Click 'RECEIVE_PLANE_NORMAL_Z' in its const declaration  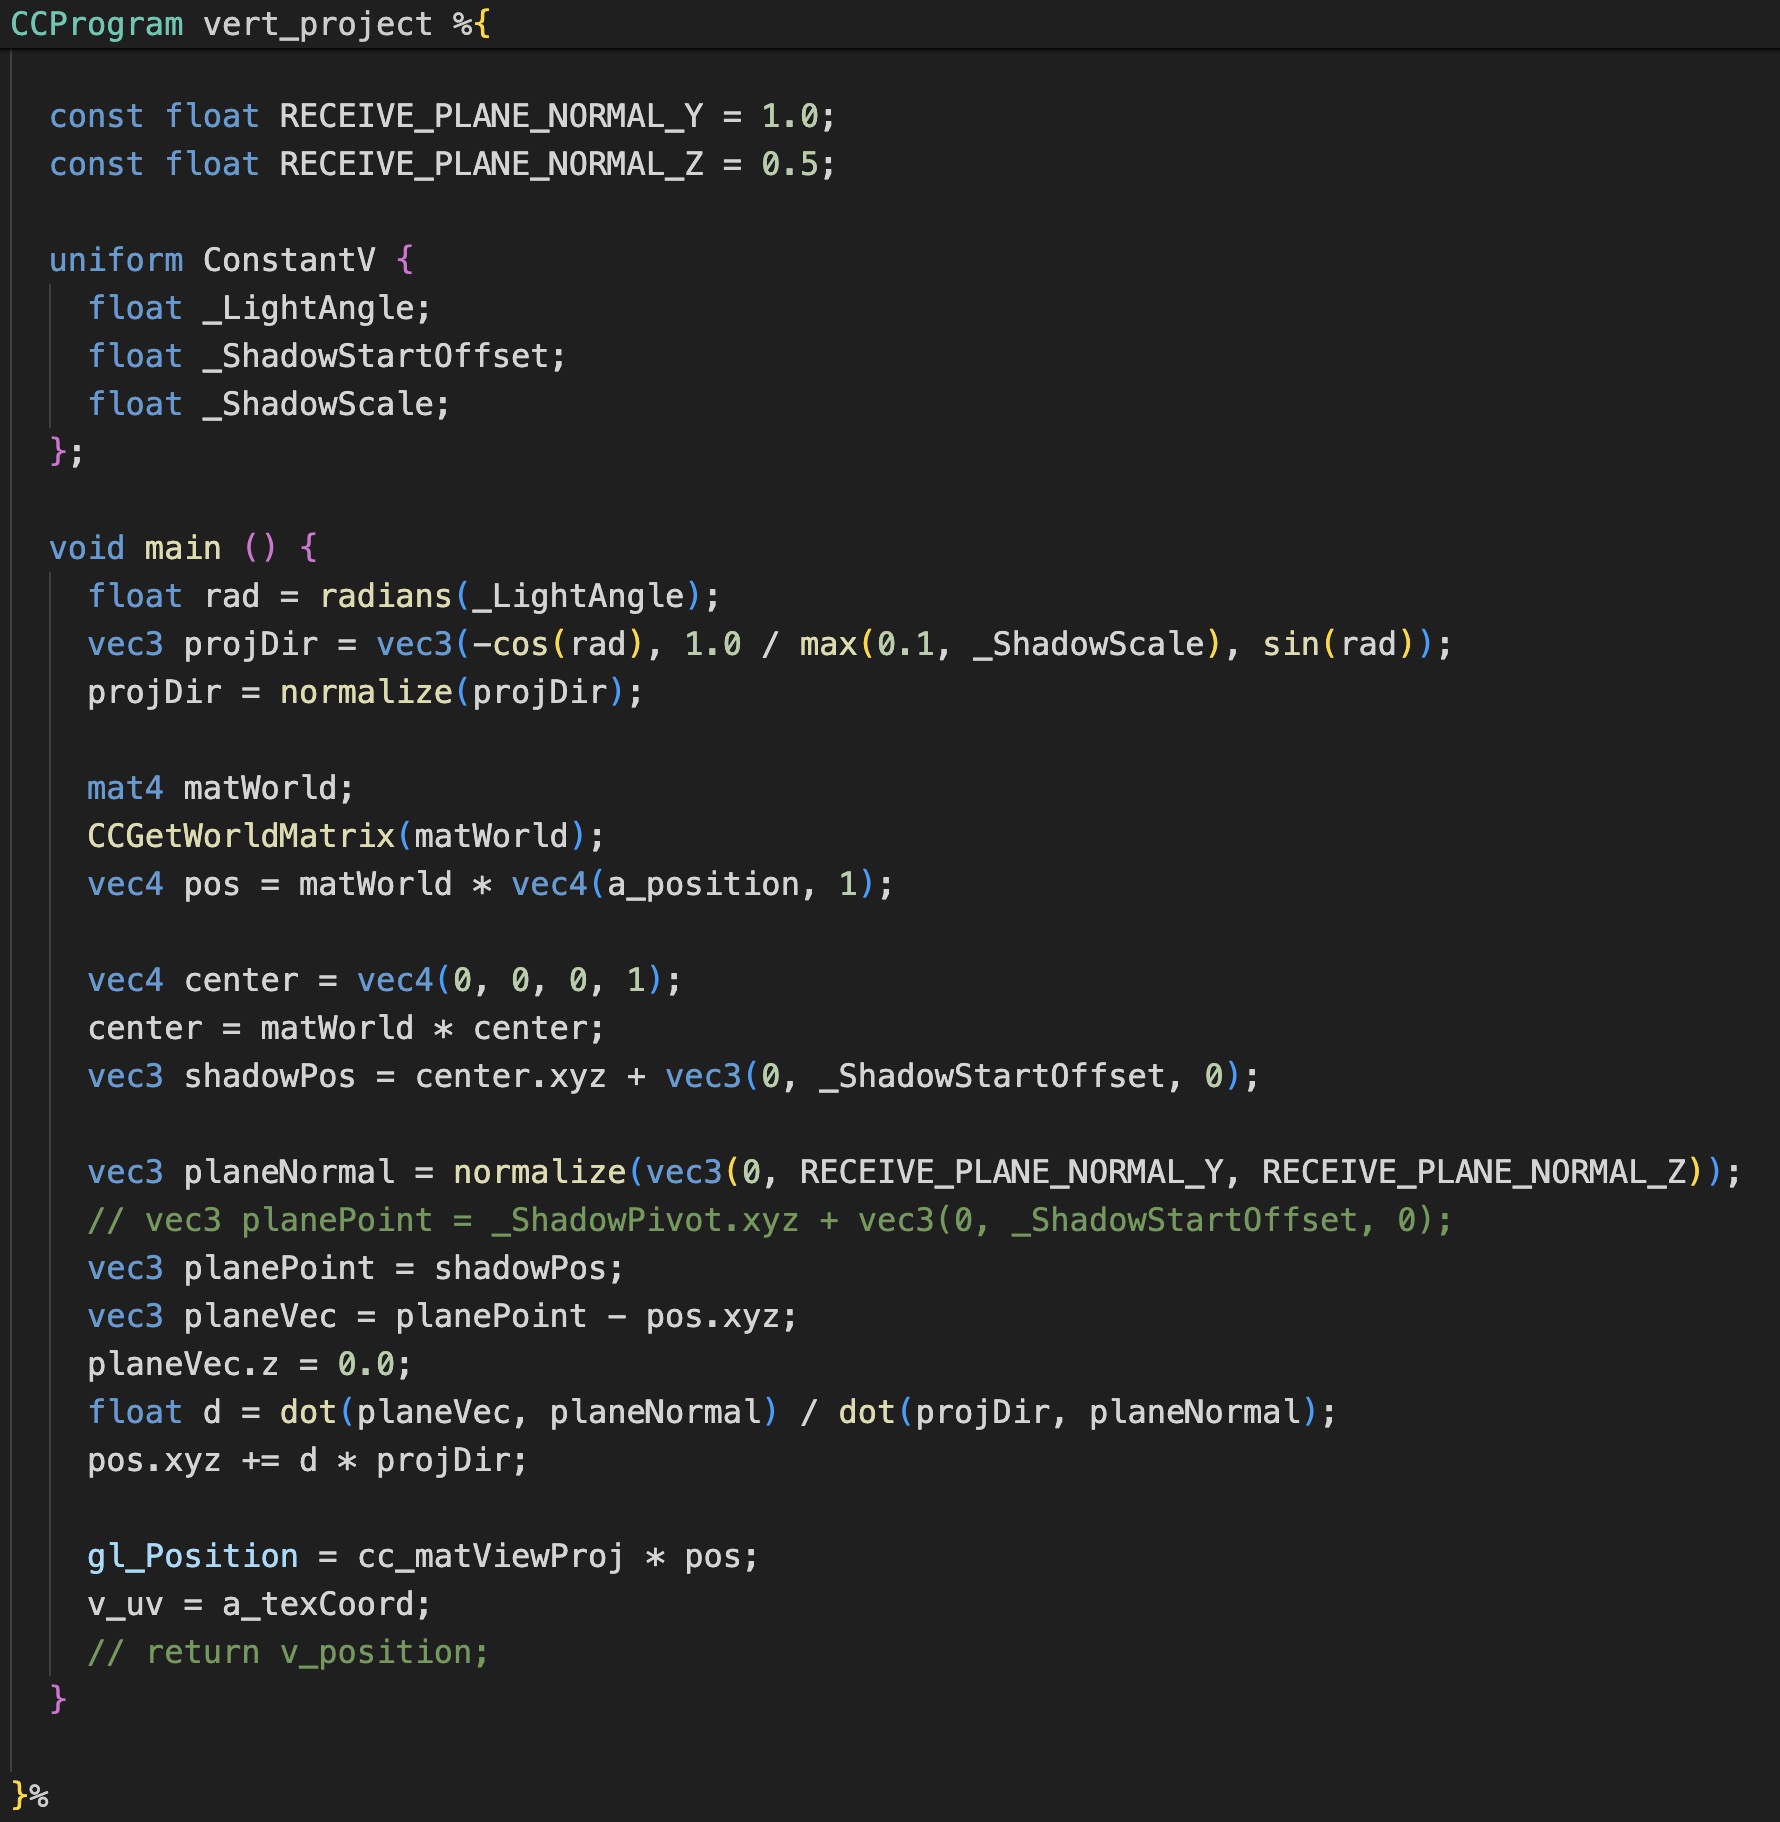click(x=491, y=164)
